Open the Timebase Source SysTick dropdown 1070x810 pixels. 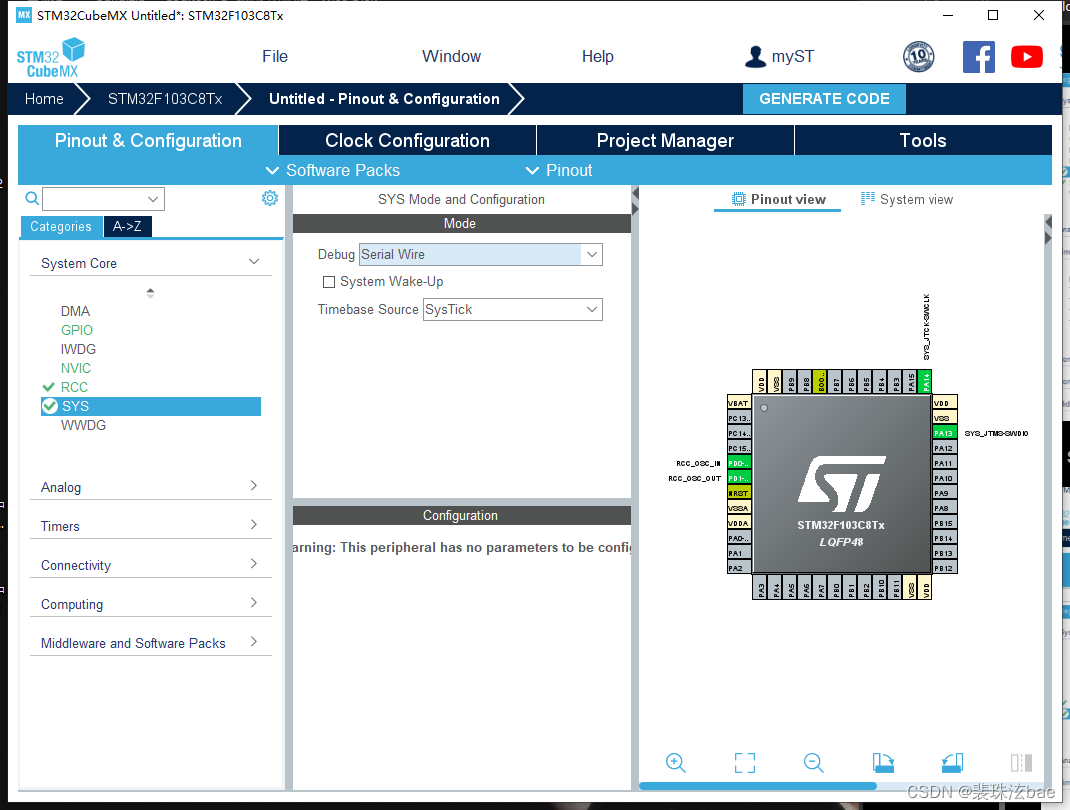coord(592,310)
